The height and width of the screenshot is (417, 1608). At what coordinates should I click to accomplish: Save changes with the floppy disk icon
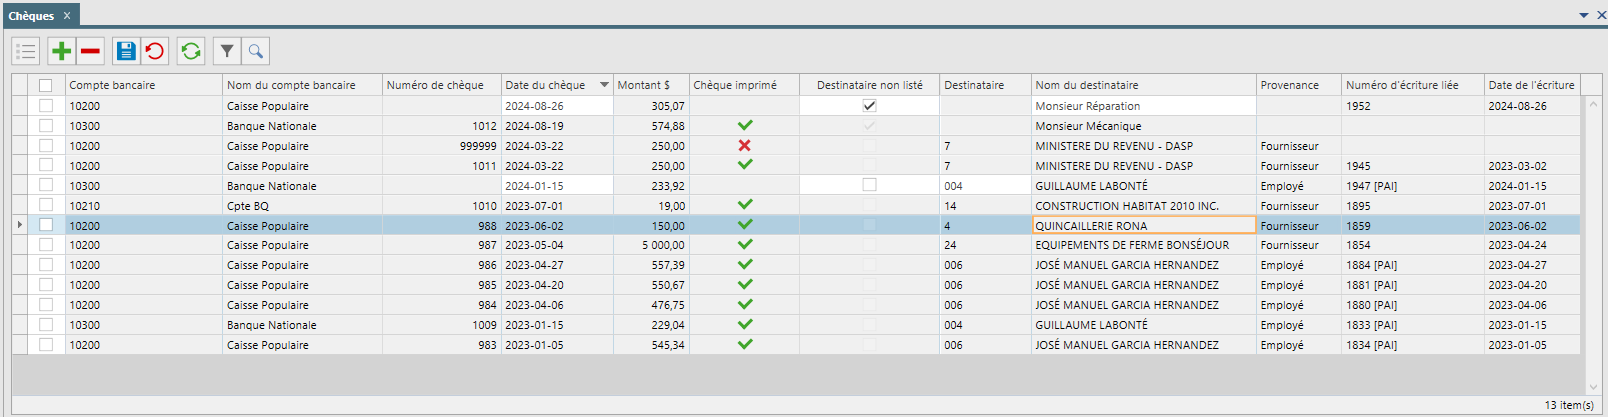[126, 51]
